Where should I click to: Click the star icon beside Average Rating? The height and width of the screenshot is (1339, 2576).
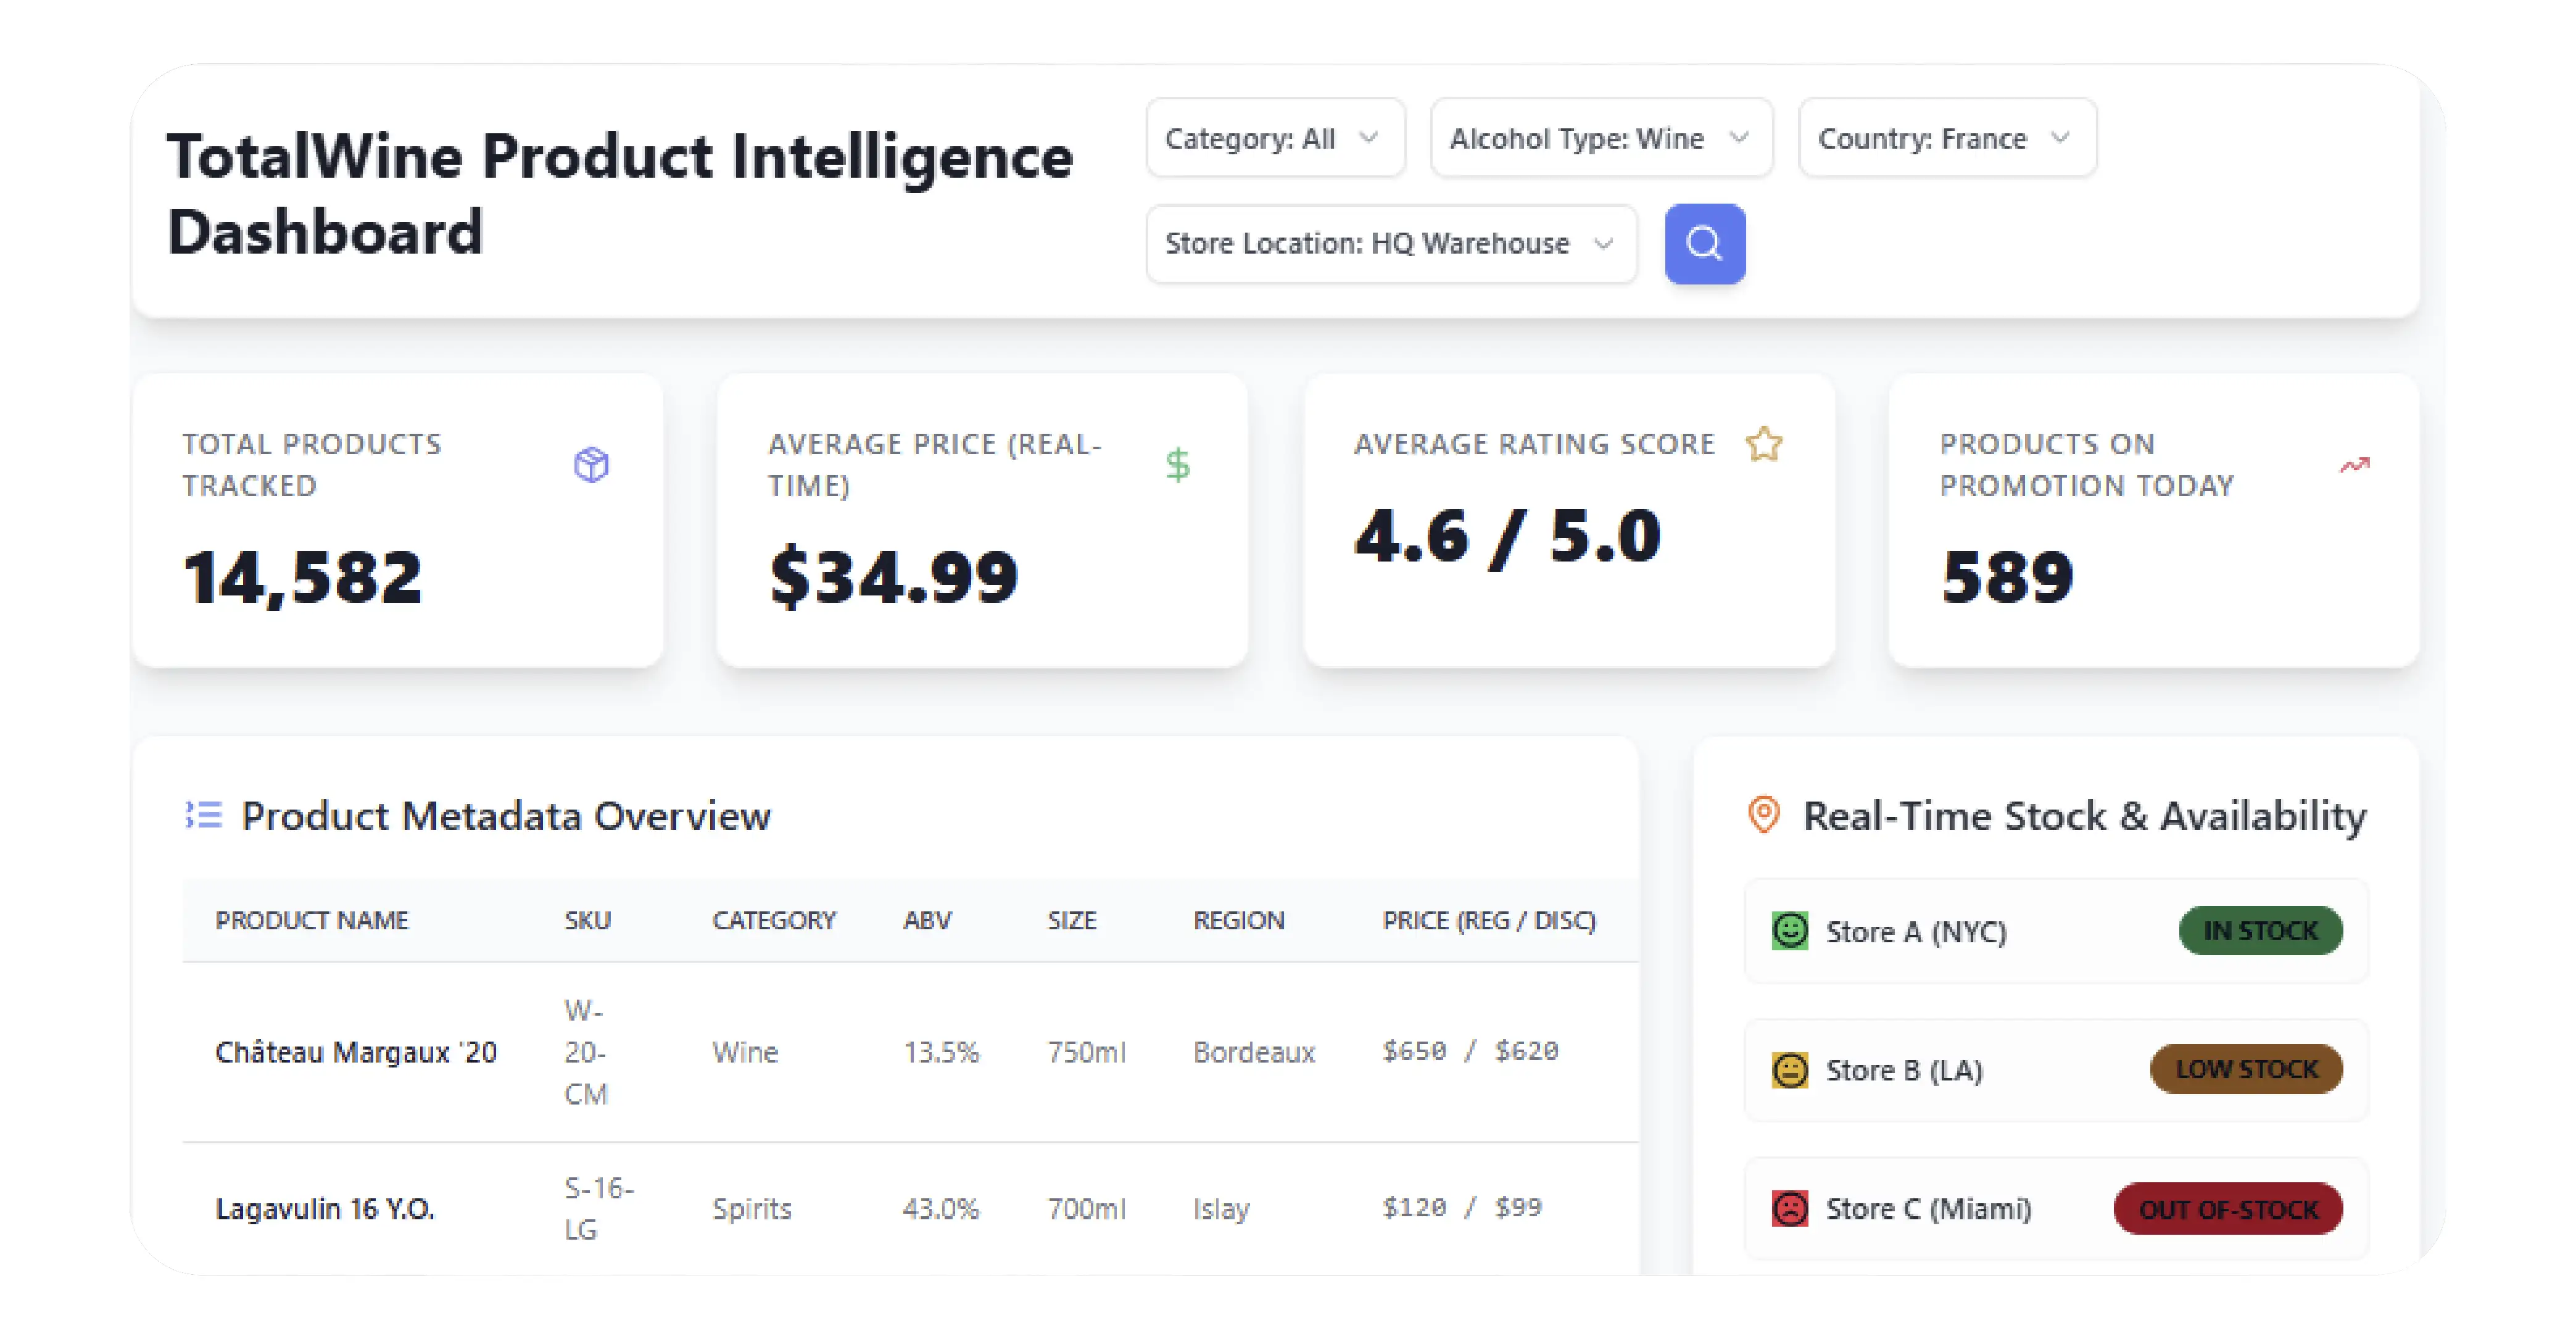click(x=1763, y=443)
